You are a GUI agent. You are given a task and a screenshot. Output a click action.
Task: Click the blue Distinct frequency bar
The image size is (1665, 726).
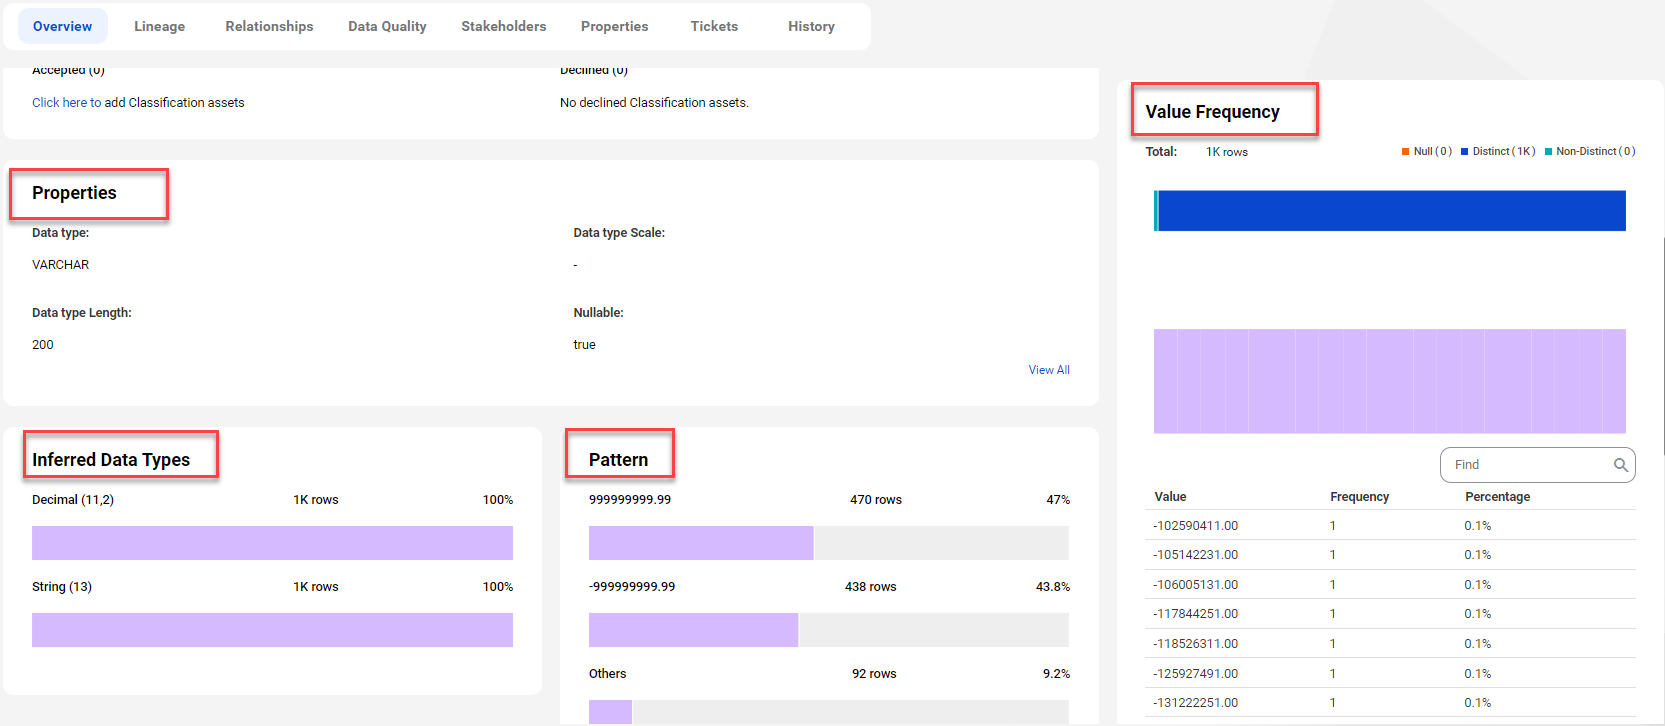click(1391, 211)
